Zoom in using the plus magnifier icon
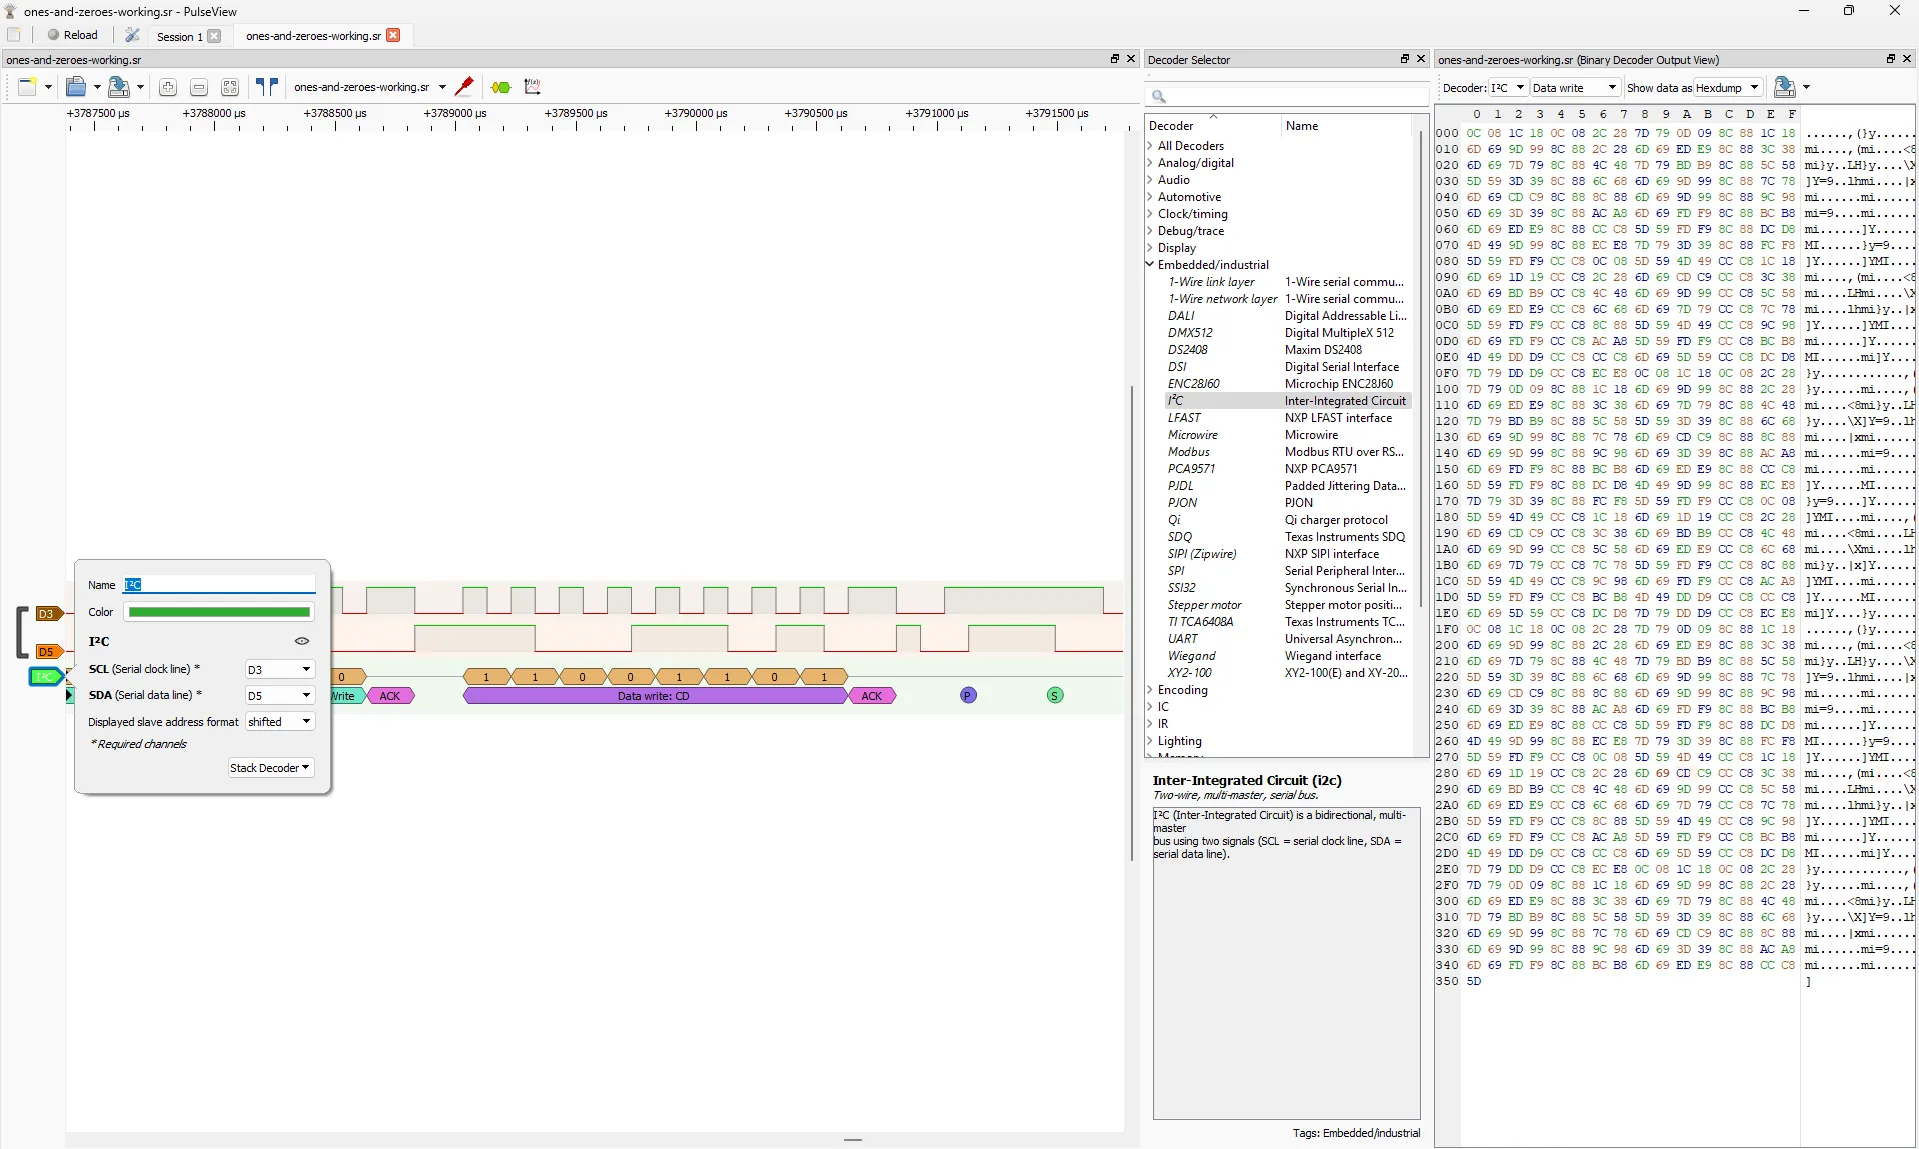This screenshot has width=1919, height=1149. coord(168,87)
